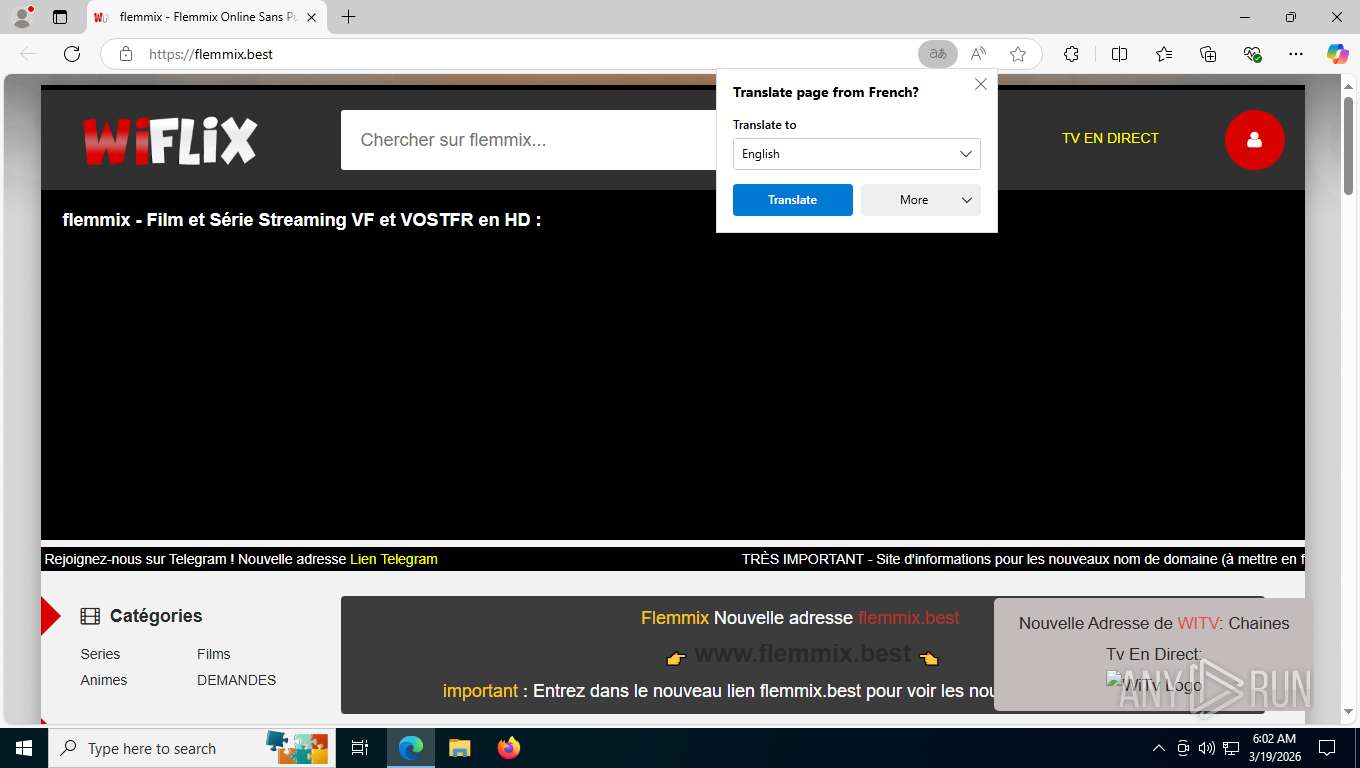This screenshot has width=1360, height=768.
Task: Click the Edge taskbar icon
Action: pyautogui.click(x=411, y=748)
